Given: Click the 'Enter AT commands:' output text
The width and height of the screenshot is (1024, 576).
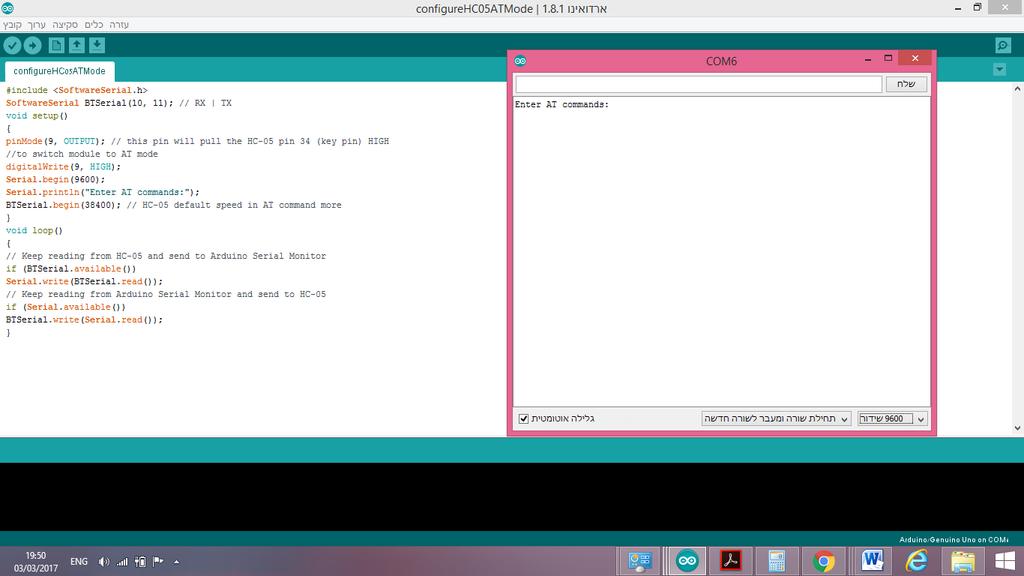Looking at the screenshot, I should coord(562,104).
